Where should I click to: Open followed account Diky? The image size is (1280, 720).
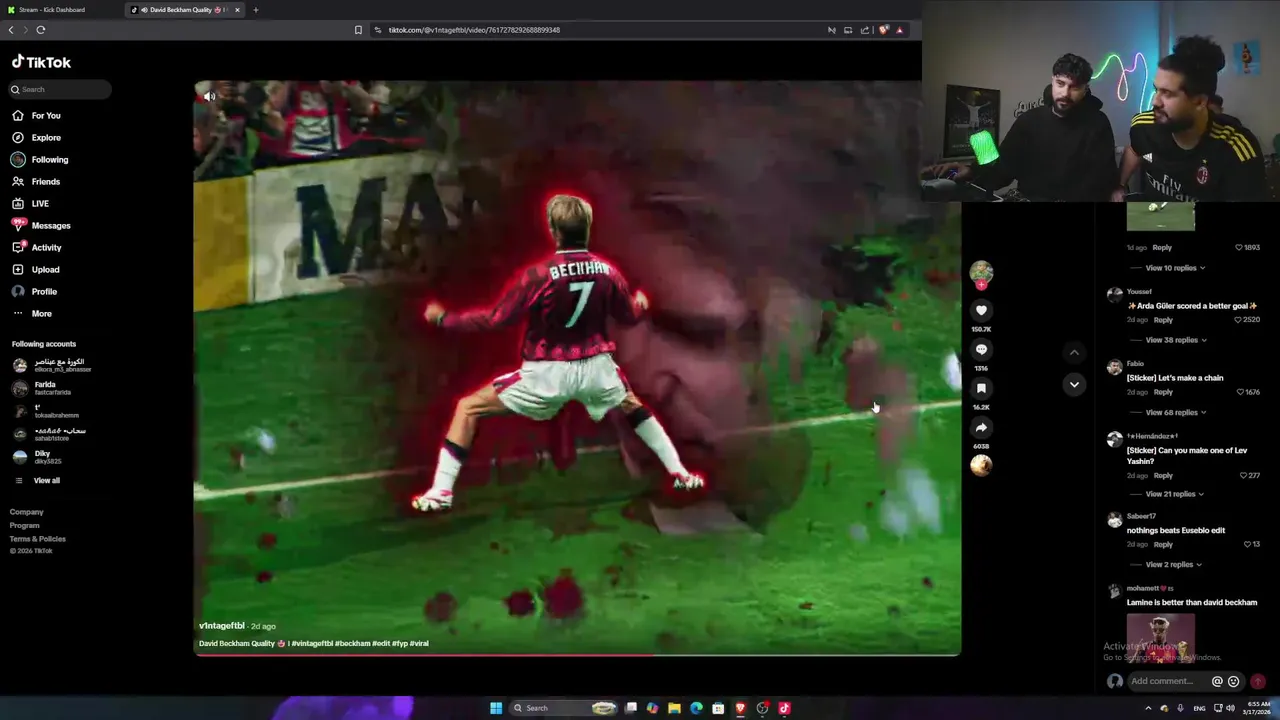coord(37,457)
